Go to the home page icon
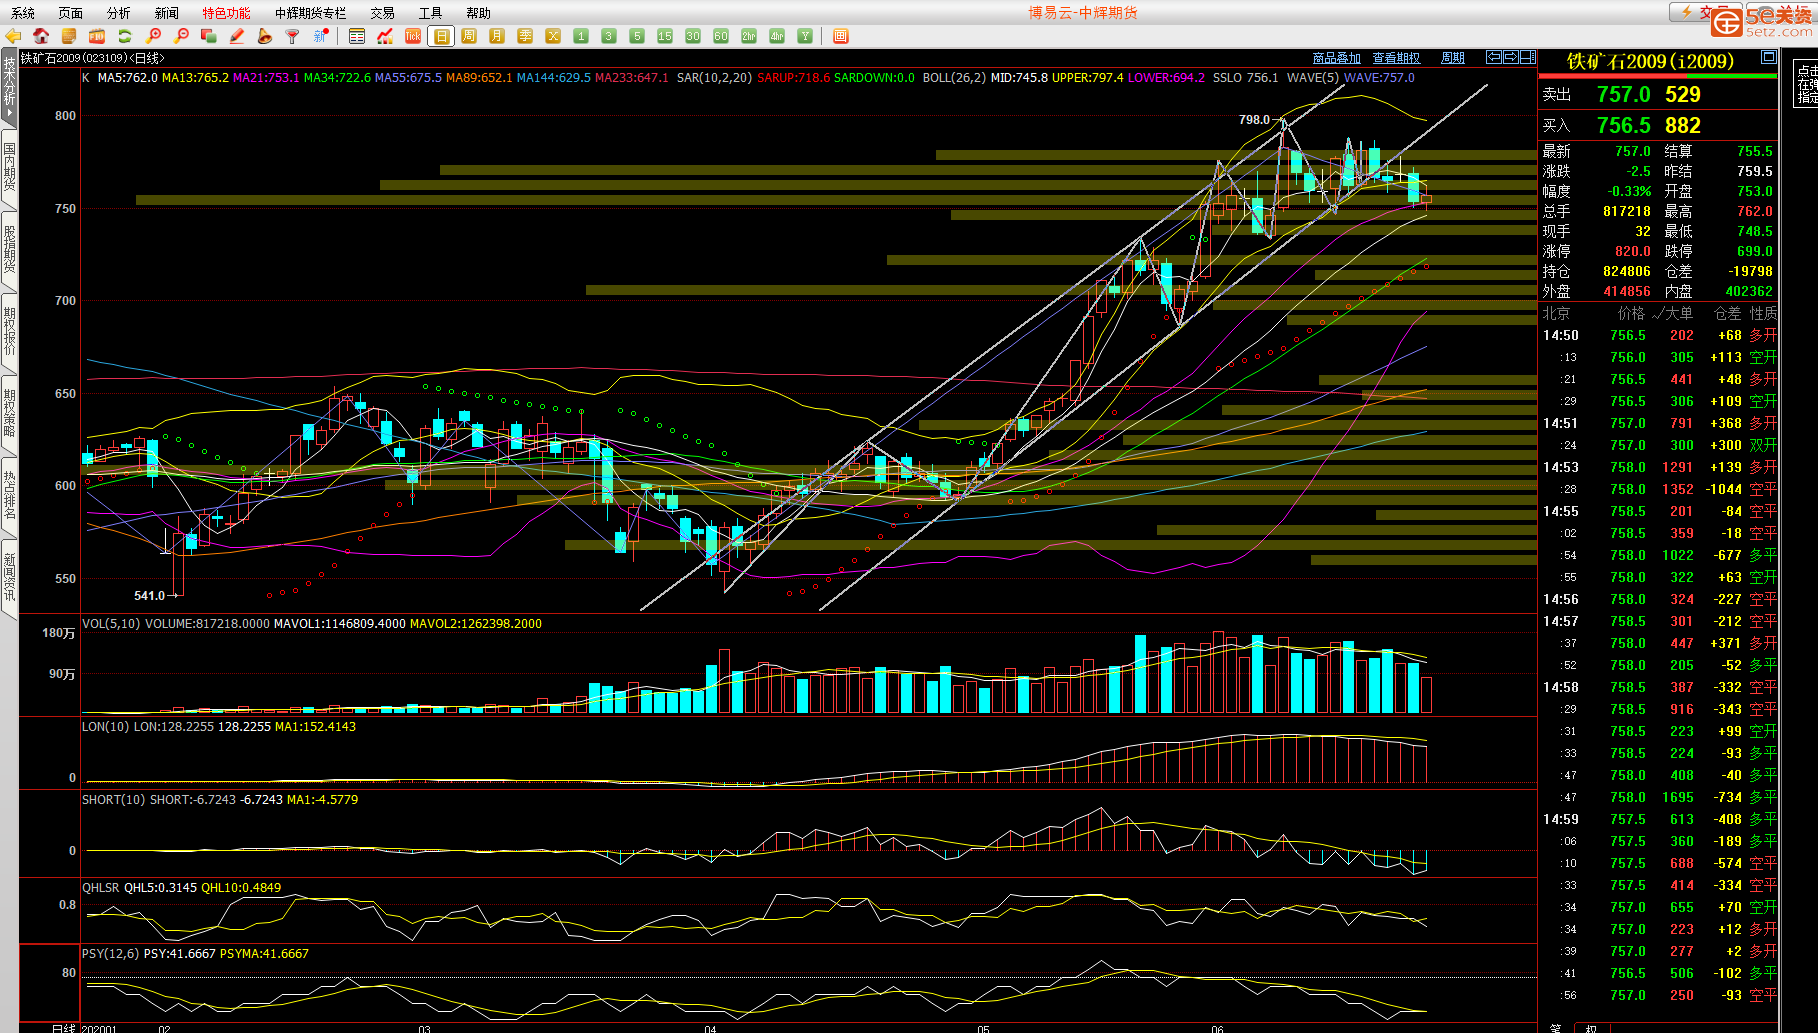This screenshot has height=1033, width=1818. pyautogui.click(x=41, y=36)
